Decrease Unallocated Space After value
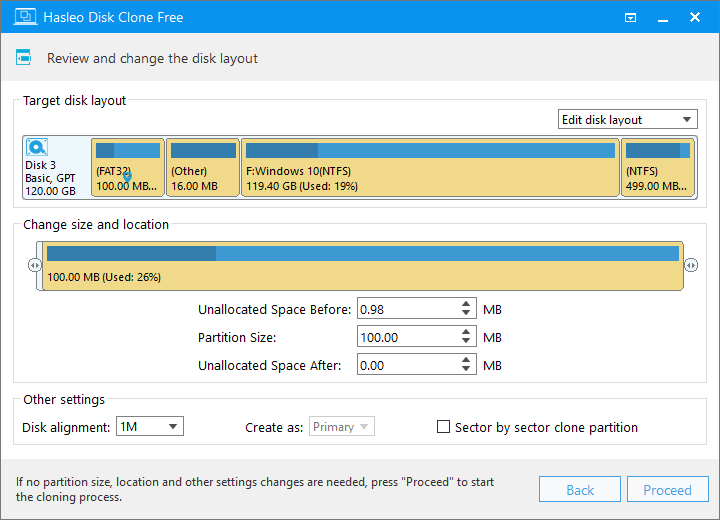The width and height of the screenshot is (720, 520). [x=466, y=368]
